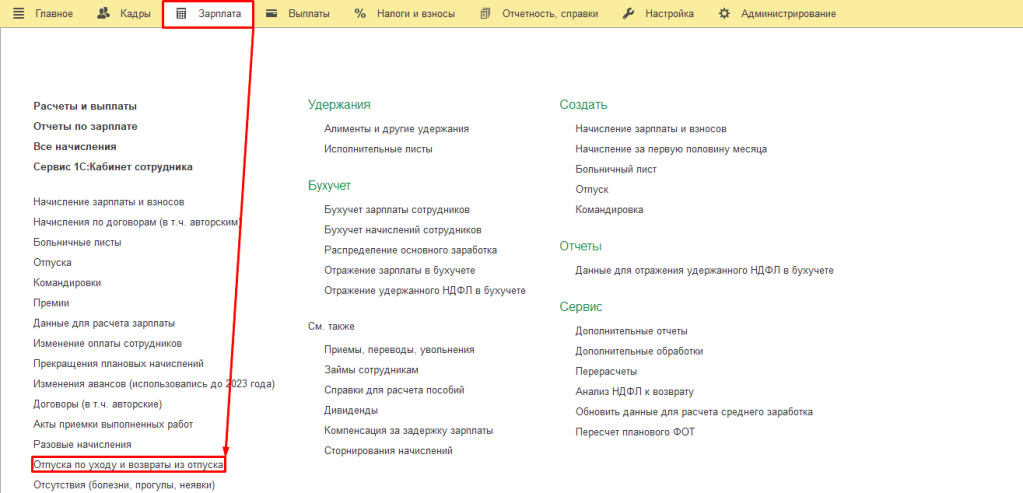Open Бухучет зарплаты сотрудников
This screenshot has height=493, width=1023.
[x=397, y=210]
